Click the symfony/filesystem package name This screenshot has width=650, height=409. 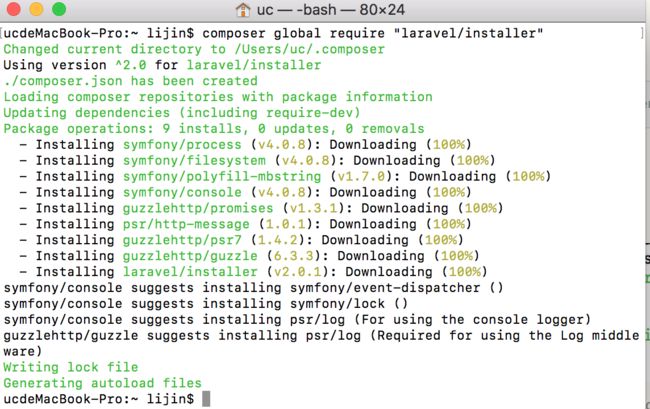pyautogui.click(x=194, y=160)
